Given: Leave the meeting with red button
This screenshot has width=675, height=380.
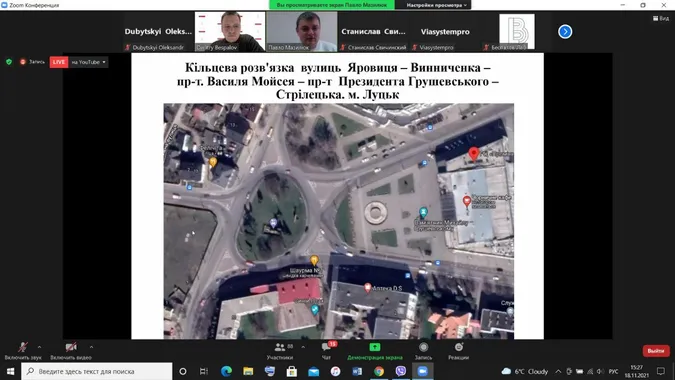Looking at the screenshot, I should [656, 351].
